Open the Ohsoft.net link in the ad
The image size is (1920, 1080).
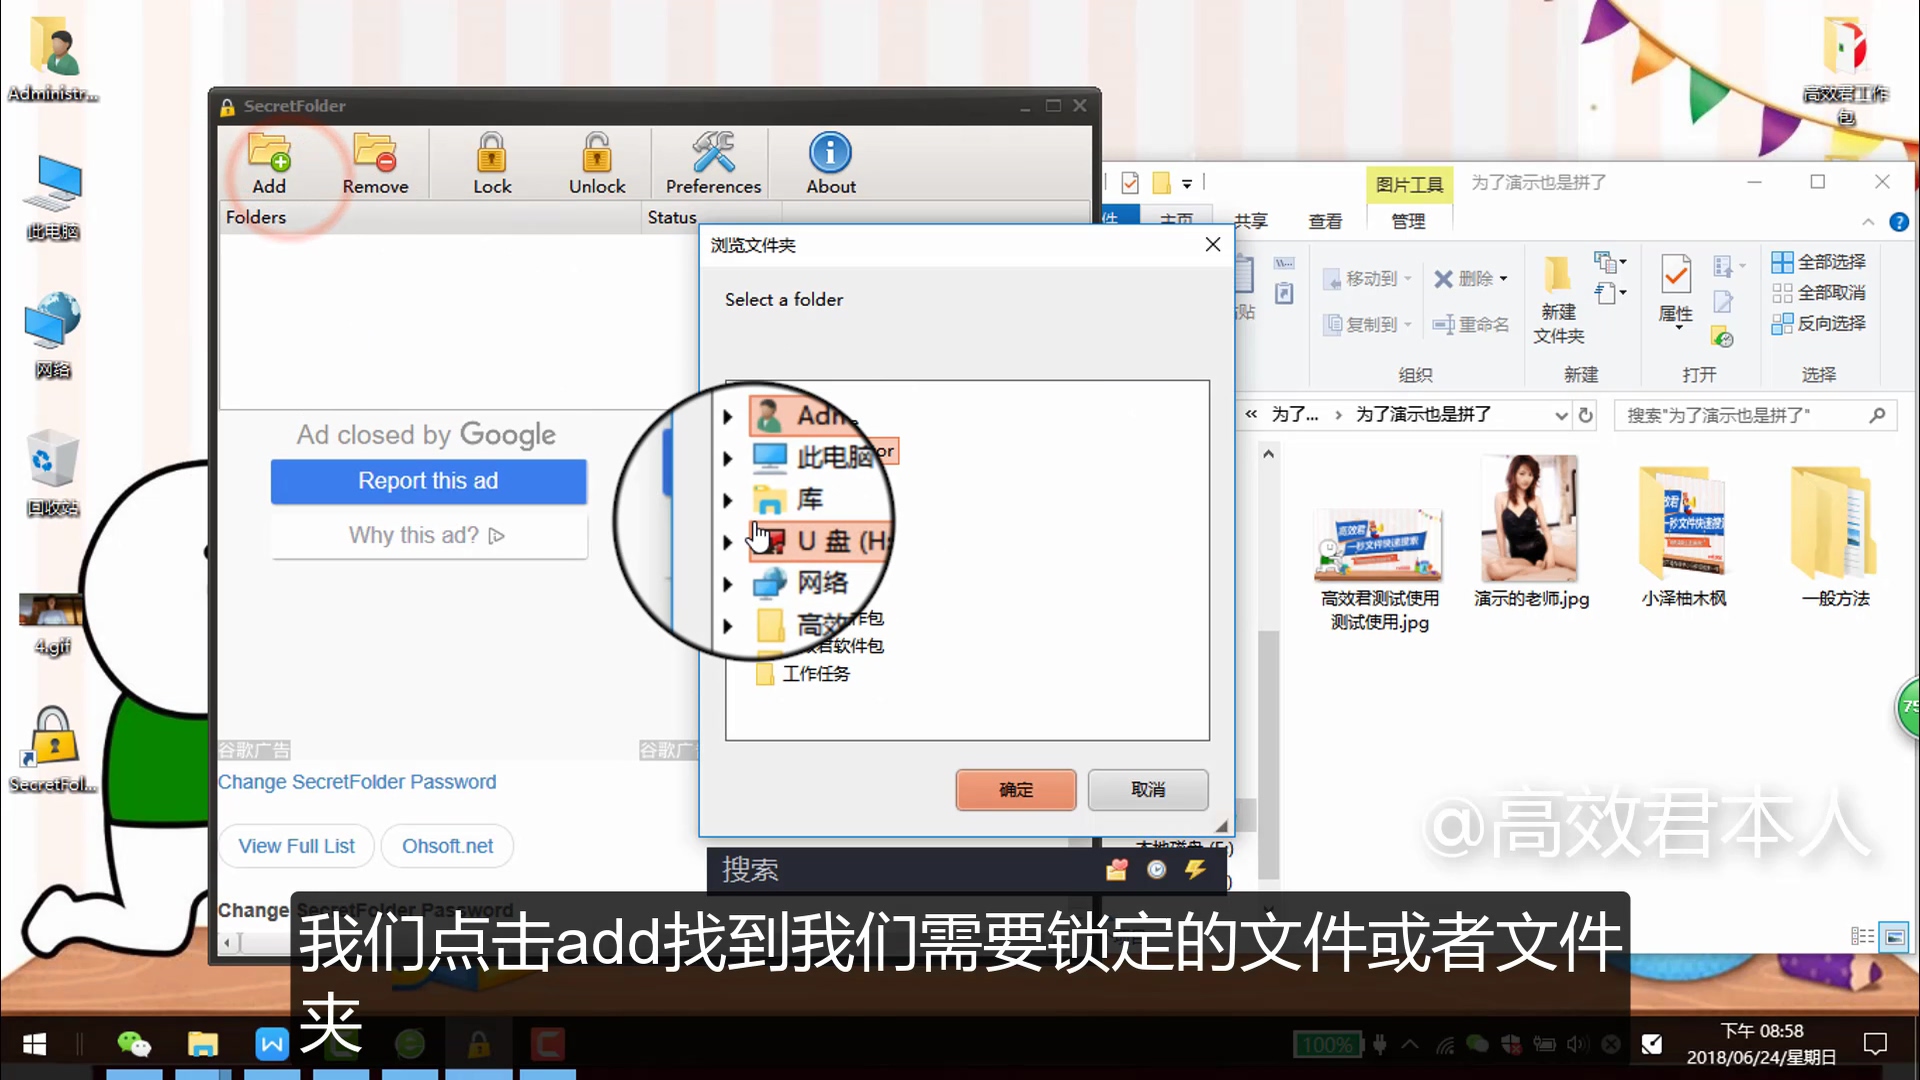click(x=446, y=845)
